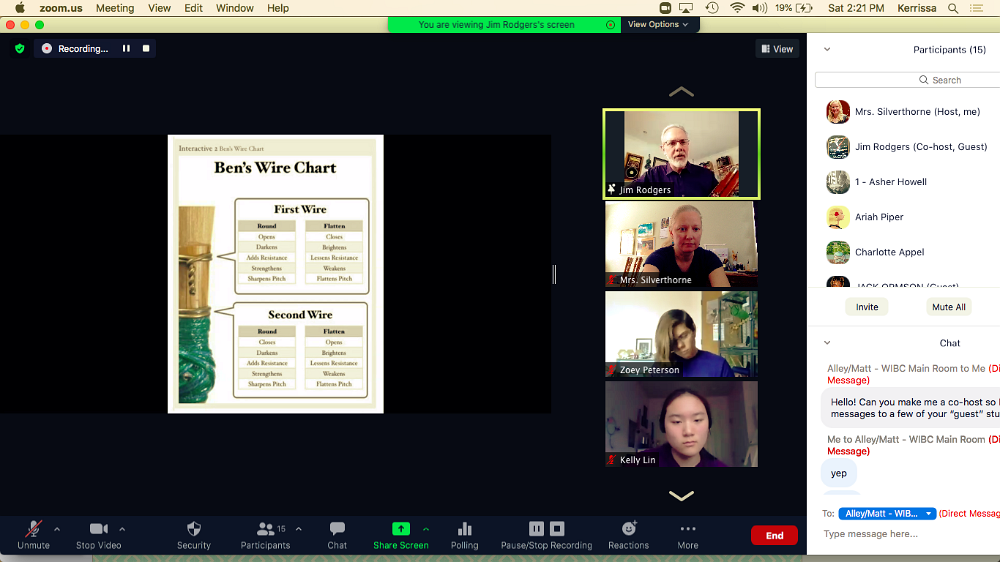The width and height of the screenshot is (1000, 562).
Task: Open the Meeting menu
Action: [x=115, y=8]
